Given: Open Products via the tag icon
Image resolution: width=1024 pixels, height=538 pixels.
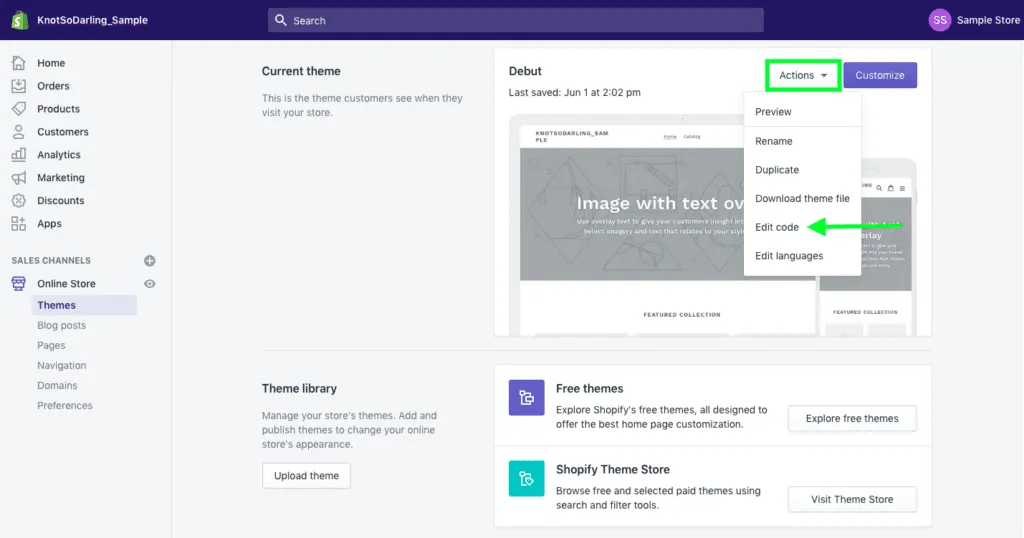Looking at the screenshot, I should 19,109.
